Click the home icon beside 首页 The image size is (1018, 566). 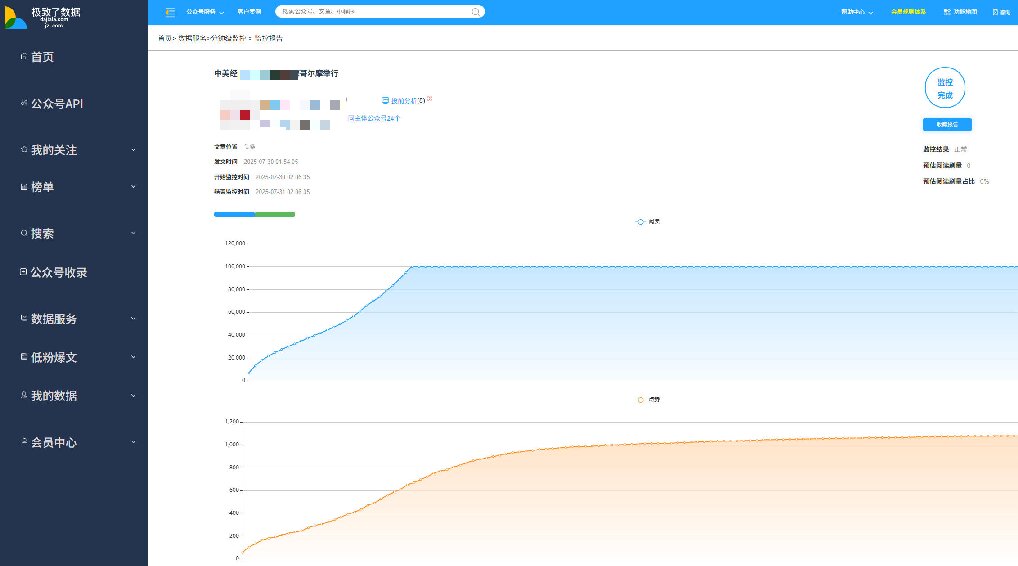pyautogui.click(x=24, y=57)
